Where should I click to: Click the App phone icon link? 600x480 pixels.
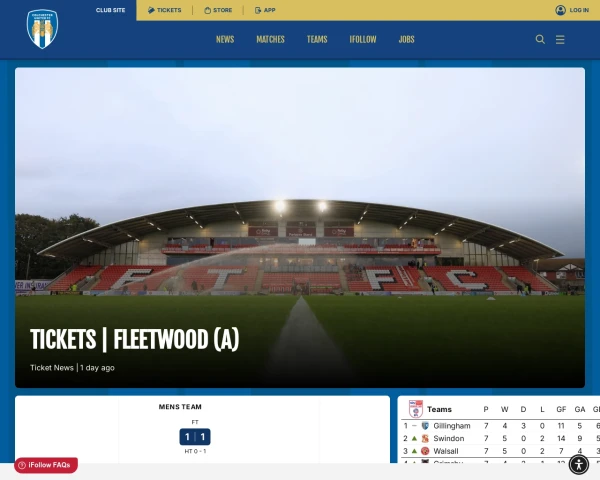pyautogui.click(x=258, y=10)
